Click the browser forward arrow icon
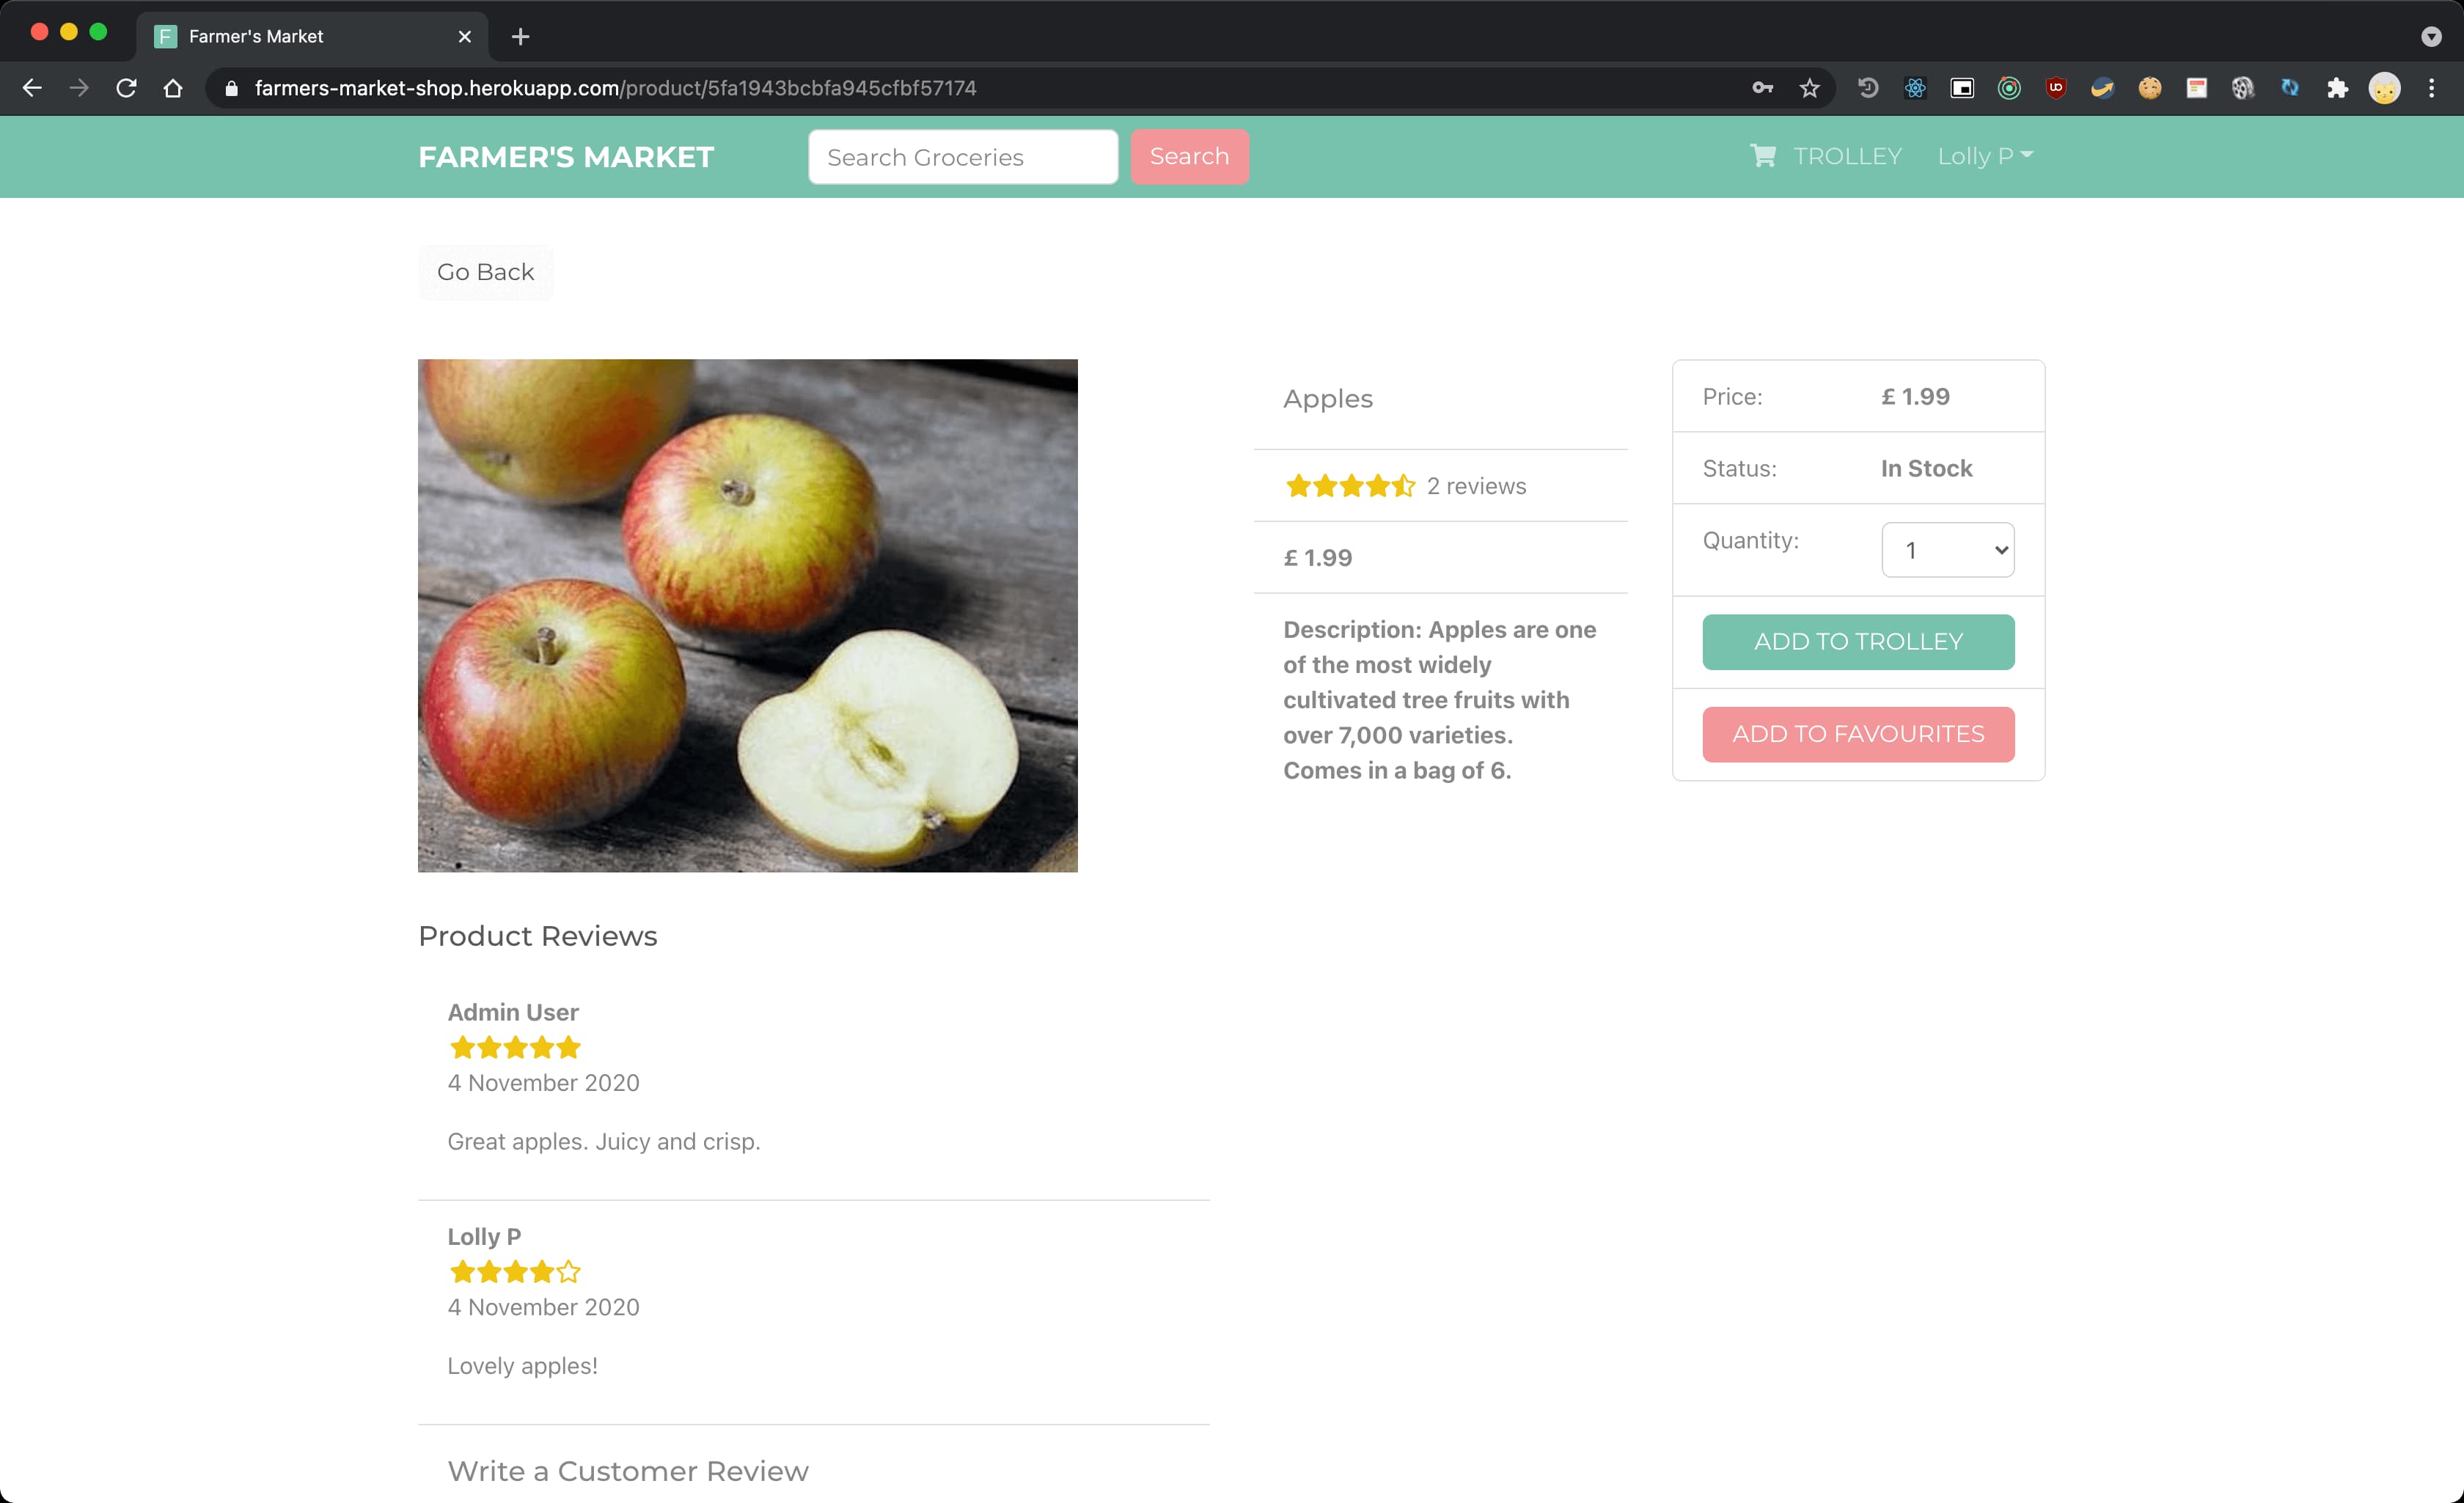The width and height of the screenshot is (2464, 1503). (x=79, y=88)
